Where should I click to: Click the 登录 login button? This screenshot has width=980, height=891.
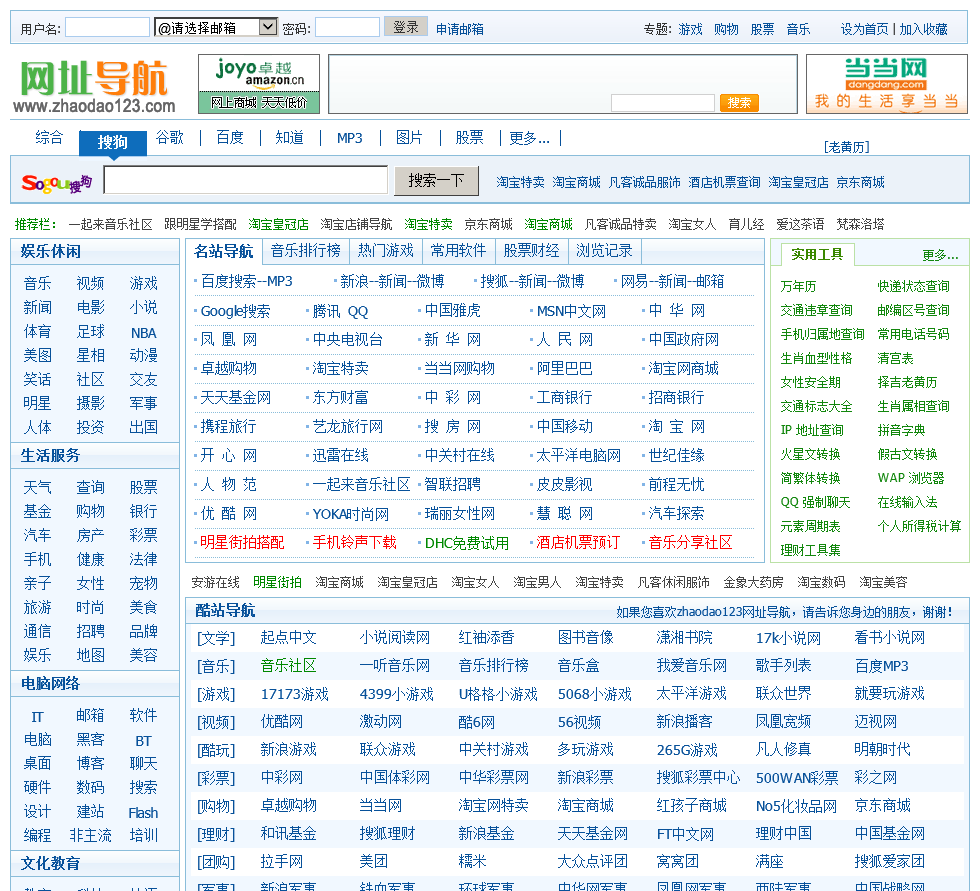click(405, 27)
